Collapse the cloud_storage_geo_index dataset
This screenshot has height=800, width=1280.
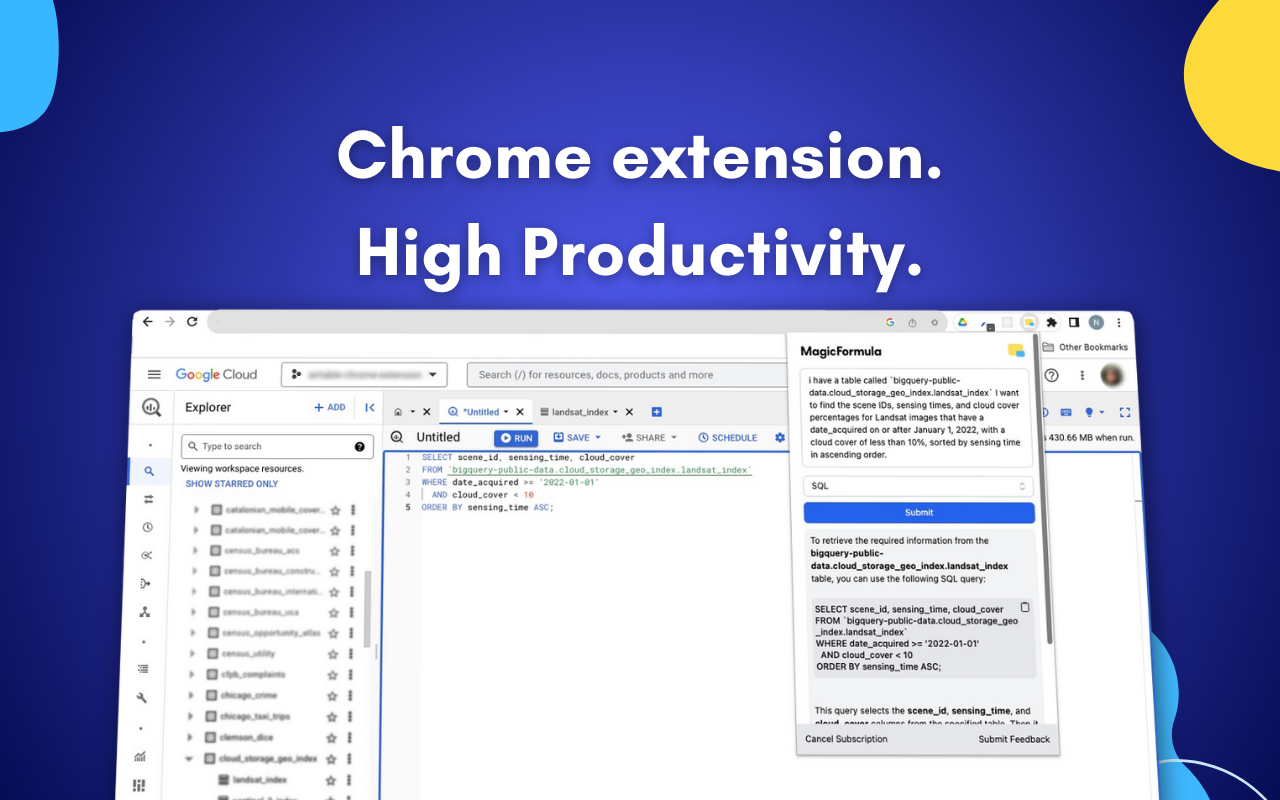point(189,759)
